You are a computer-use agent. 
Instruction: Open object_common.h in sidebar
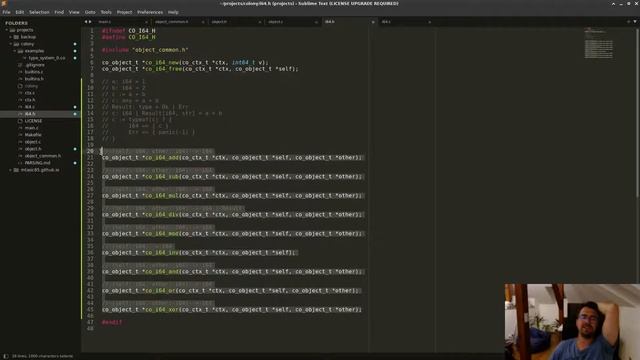click(x=42, y=156)
